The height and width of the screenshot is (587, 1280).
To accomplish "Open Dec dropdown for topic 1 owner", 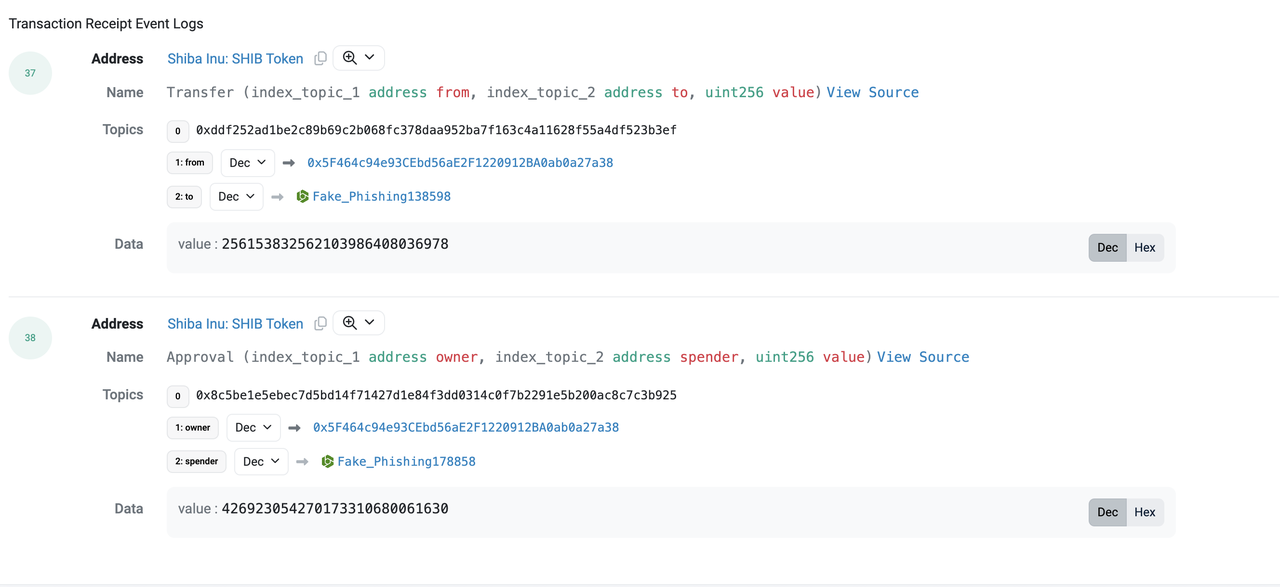I will (254, 428).
